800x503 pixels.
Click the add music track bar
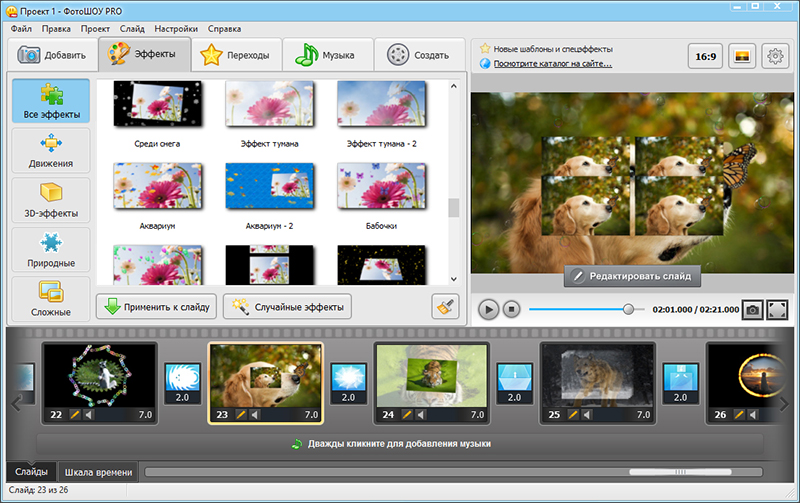pyautogui.click(x=399, y=444)
